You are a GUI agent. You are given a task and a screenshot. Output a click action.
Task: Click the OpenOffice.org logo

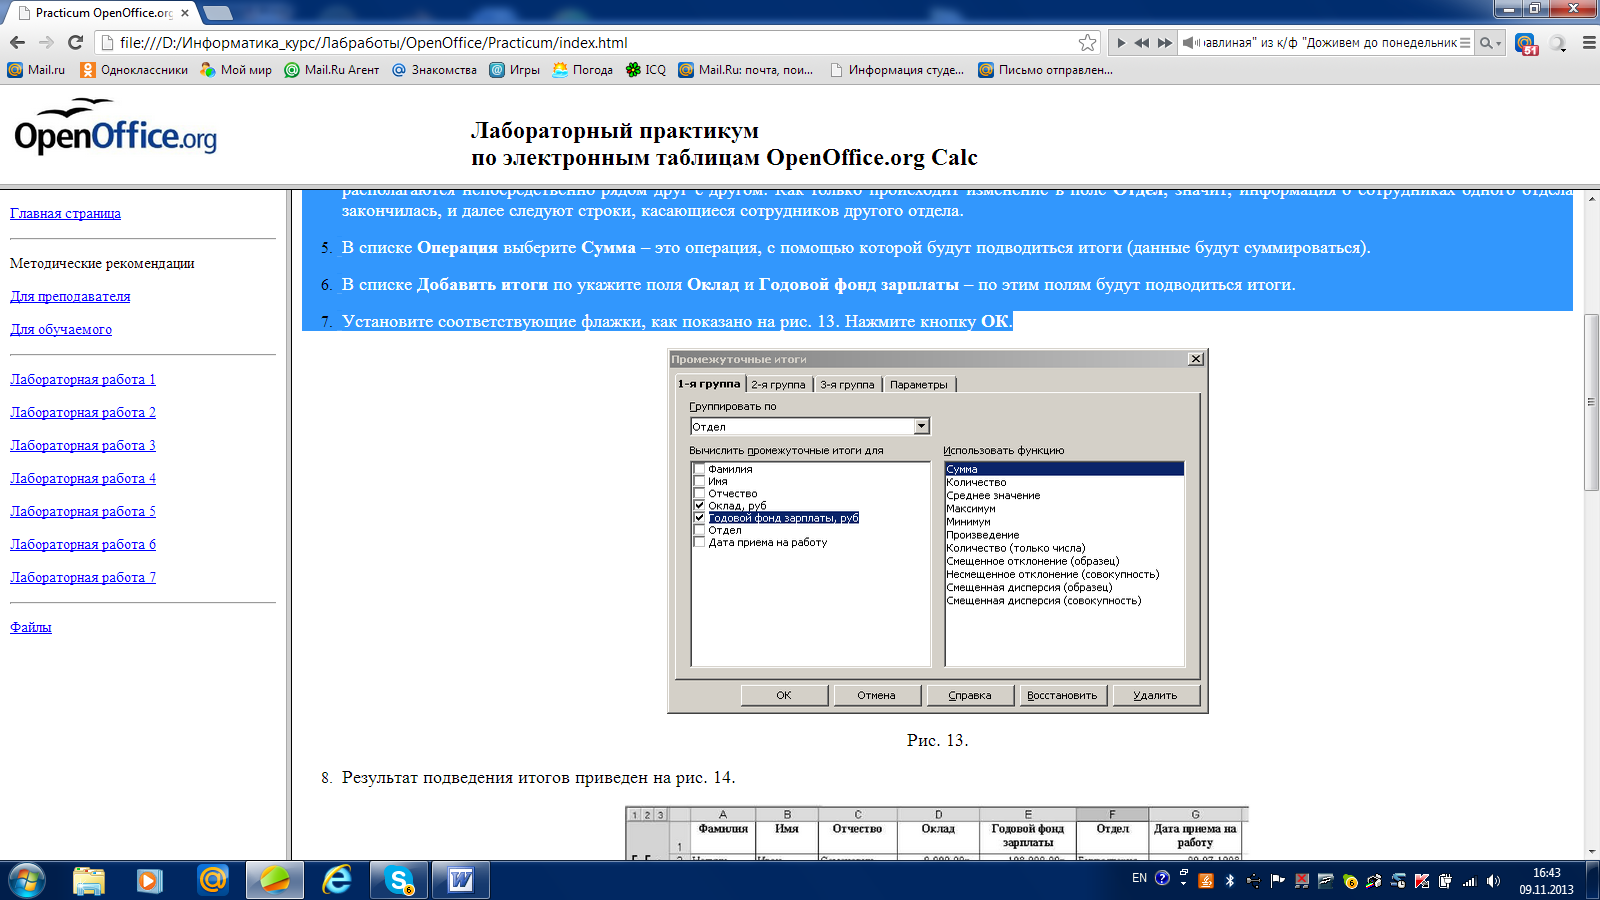point(115,127)
